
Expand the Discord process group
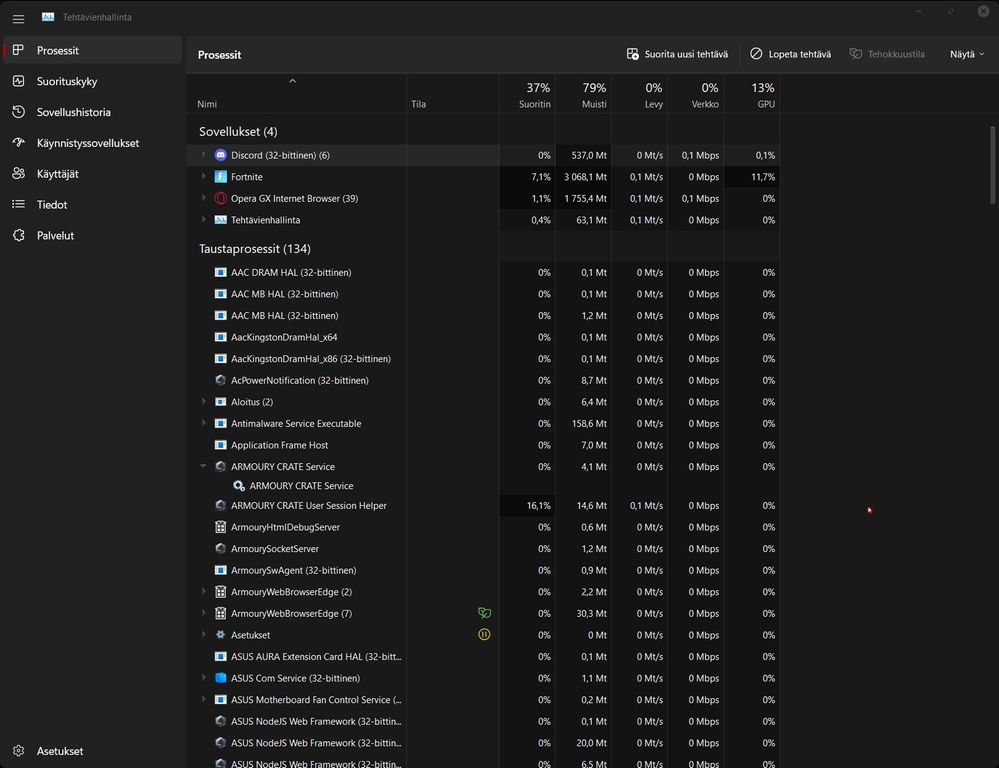tap(204, 155)
